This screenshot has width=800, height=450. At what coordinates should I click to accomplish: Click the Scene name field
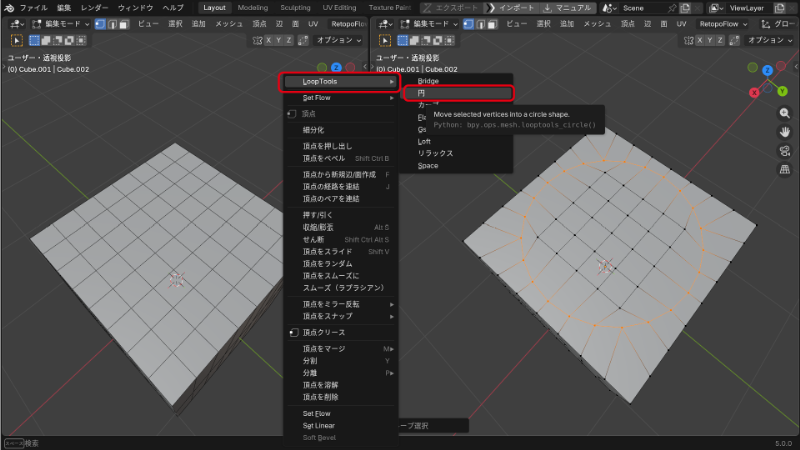coord(643,8)
